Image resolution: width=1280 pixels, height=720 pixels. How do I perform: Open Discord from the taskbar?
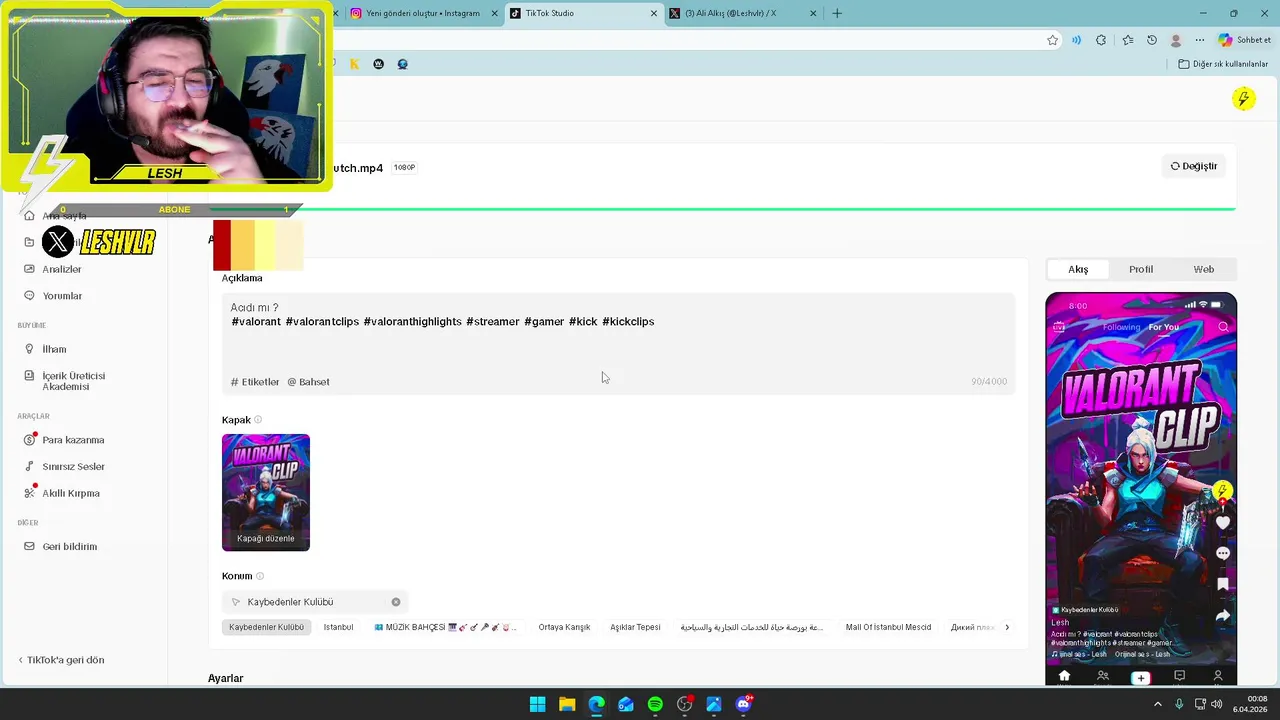click(743, 704)
